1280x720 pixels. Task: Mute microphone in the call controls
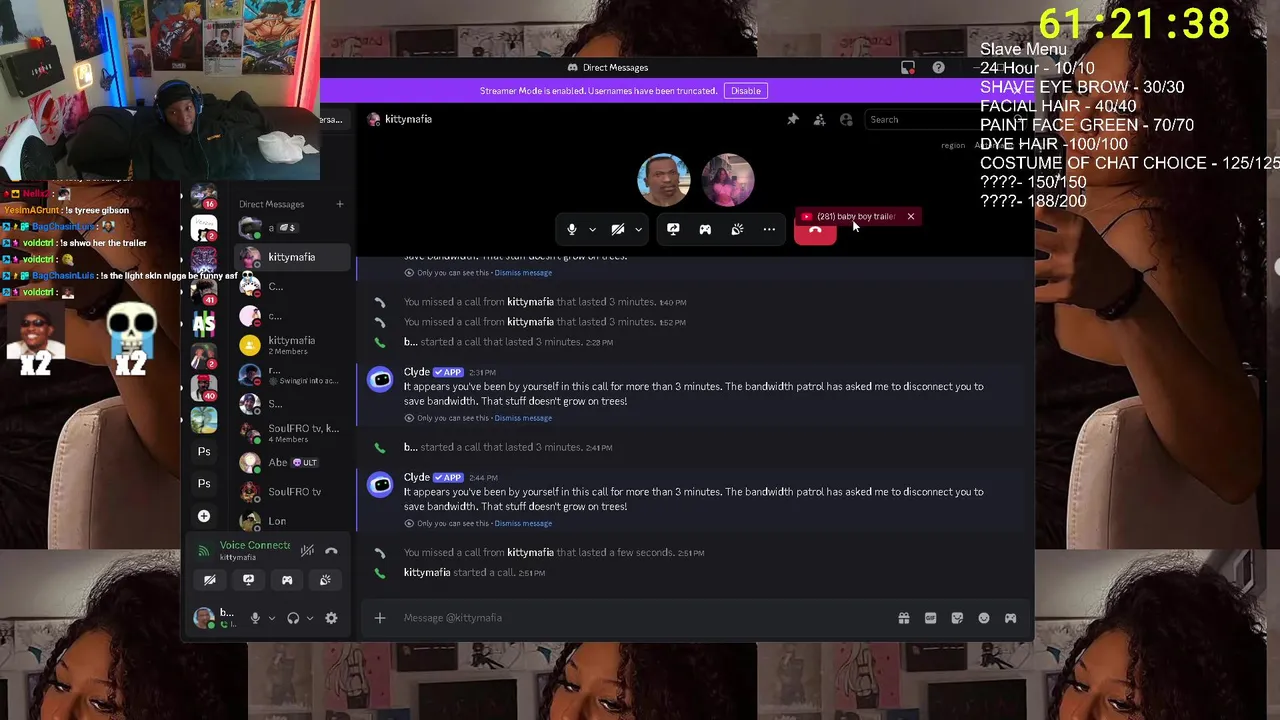pyautogui.click(x=571, y=229)
